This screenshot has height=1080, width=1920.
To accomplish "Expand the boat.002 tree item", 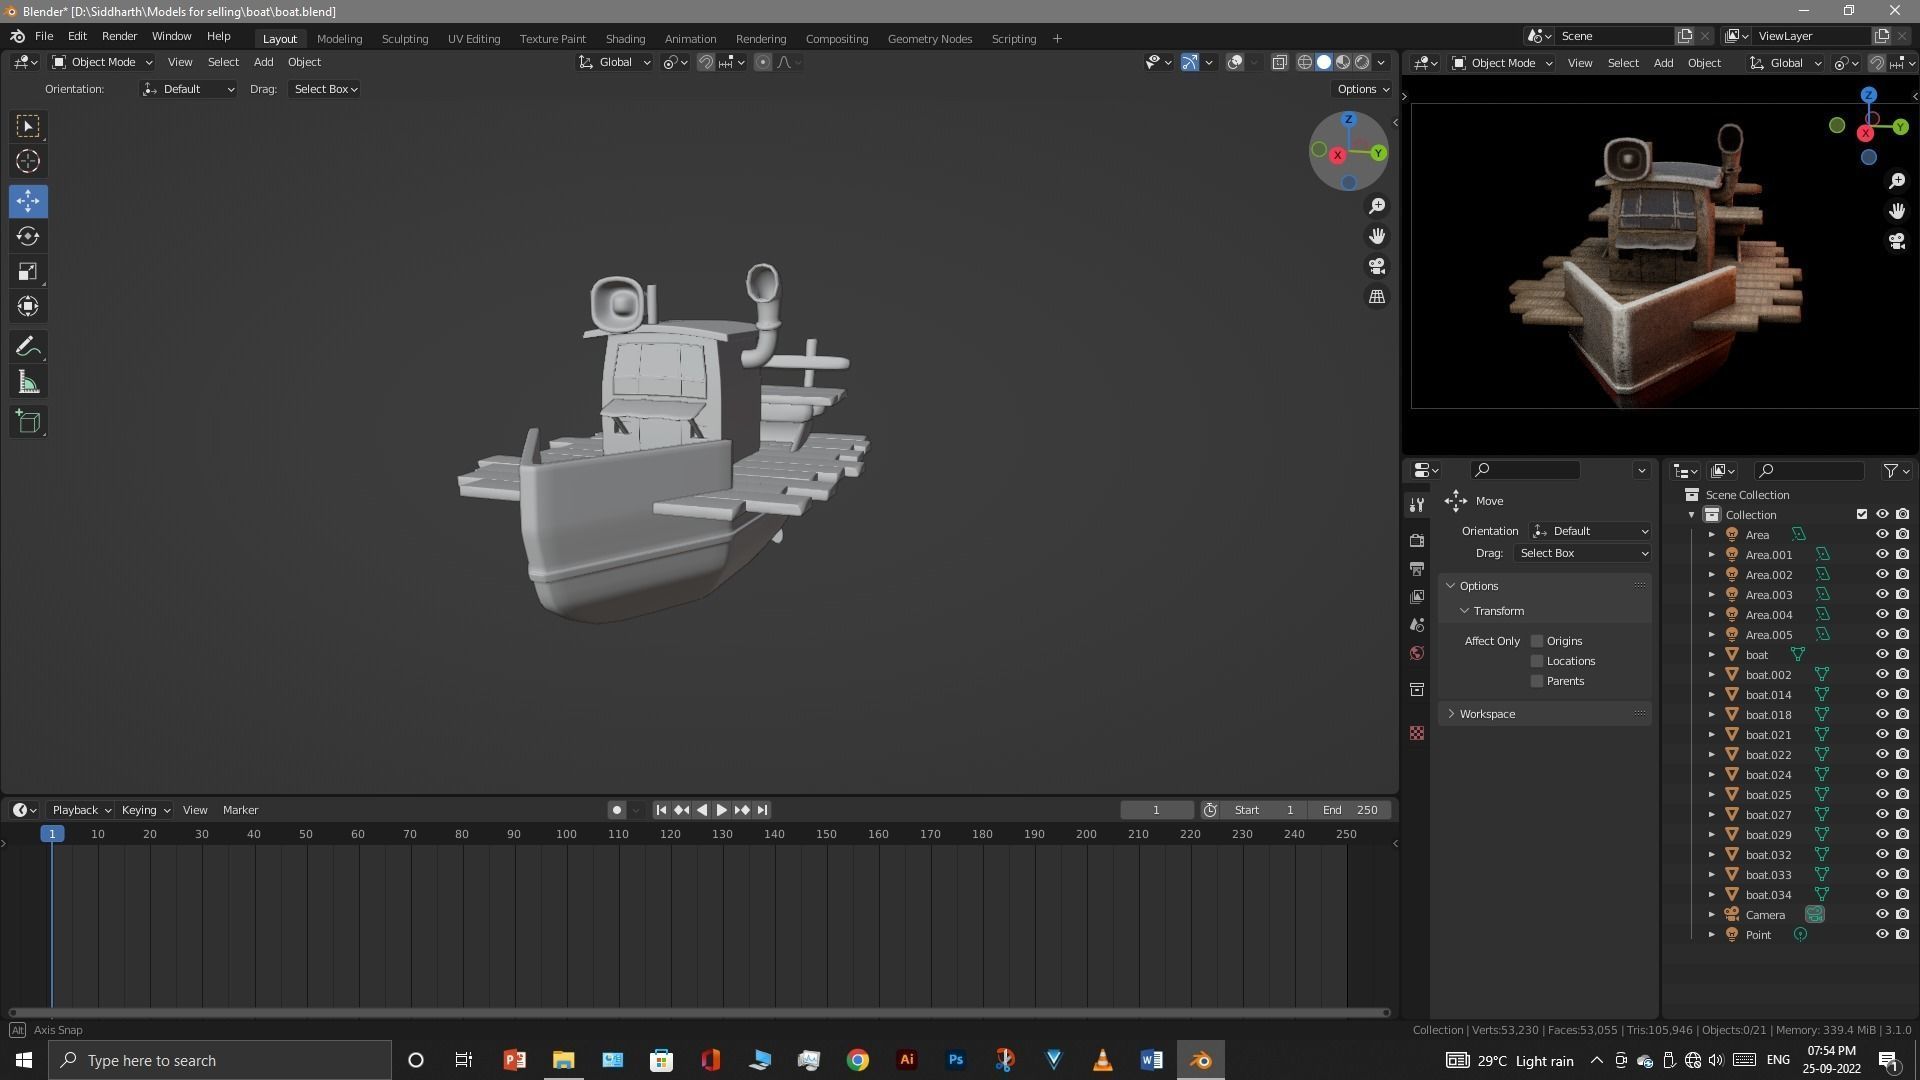I will pyautogui.click(x=1711, y=674).
